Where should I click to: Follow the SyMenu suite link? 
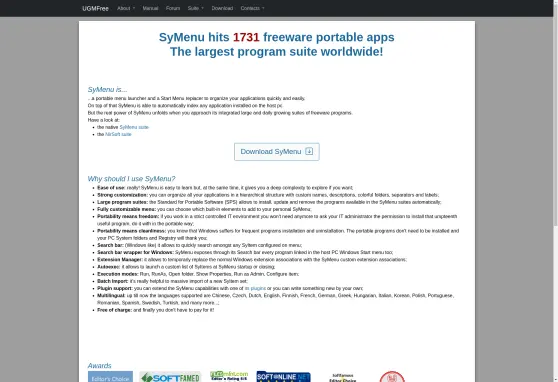coord(134,127)
